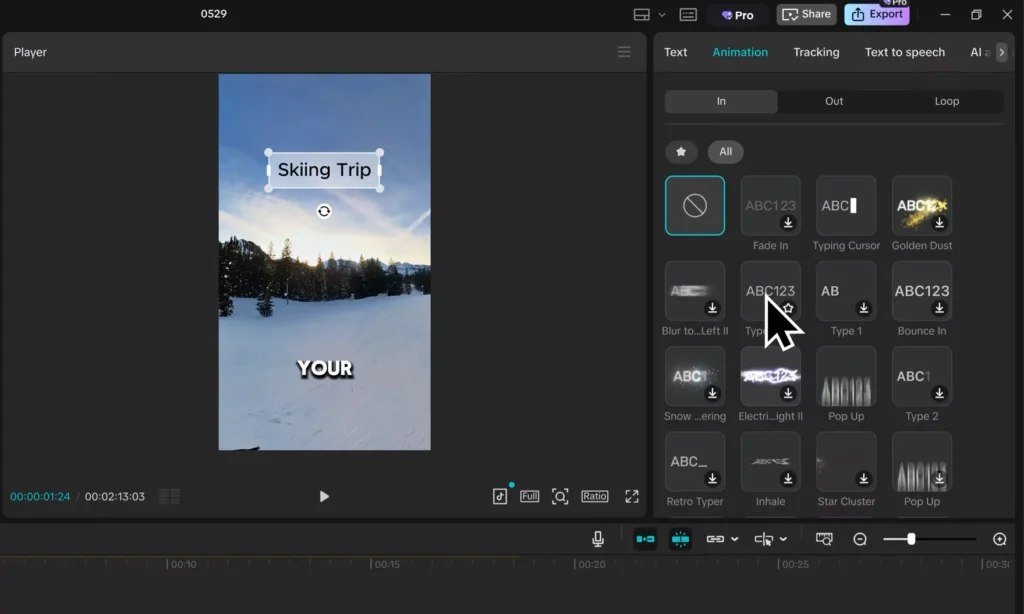
Task: Open the shortcut keyboard icon
Action: pos(688,14)
